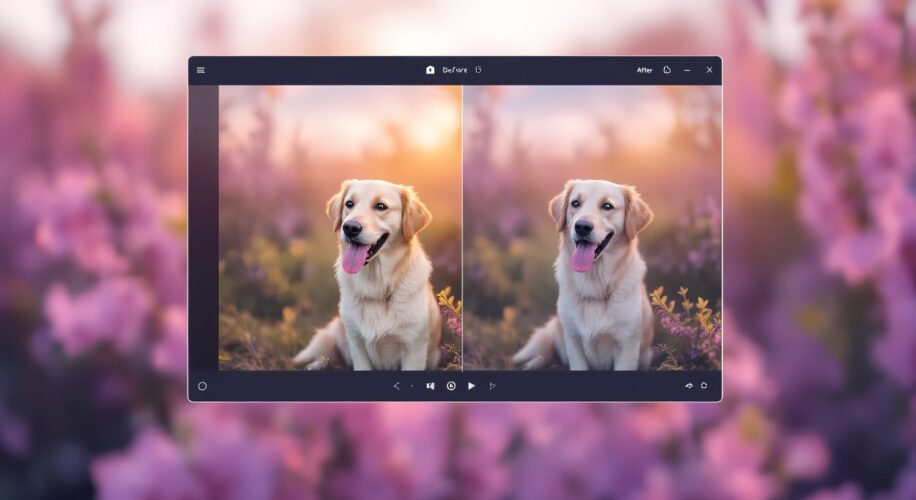916x500 pixels.
Task: Click the image icon left of the Before label
Action: [430, 70]
